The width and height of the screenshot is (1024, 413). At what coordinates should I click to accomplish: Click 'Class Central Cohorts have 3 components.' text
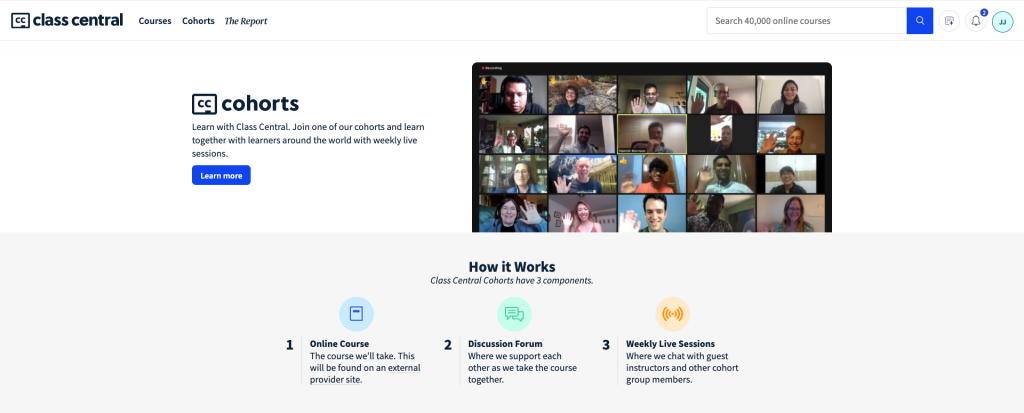pos(512,280)
